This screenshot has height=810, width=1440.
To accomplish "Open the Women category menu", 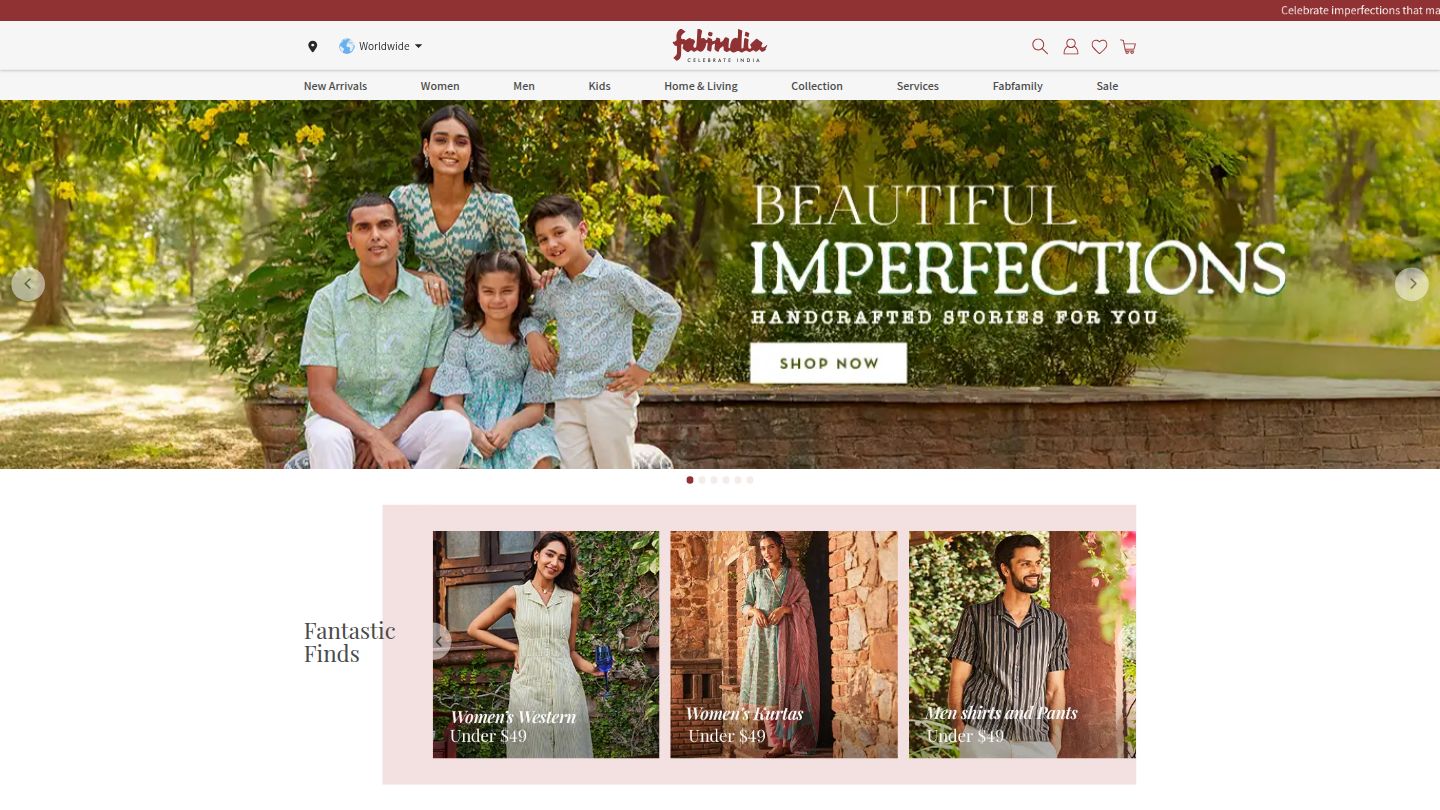I will pos(440,86).
